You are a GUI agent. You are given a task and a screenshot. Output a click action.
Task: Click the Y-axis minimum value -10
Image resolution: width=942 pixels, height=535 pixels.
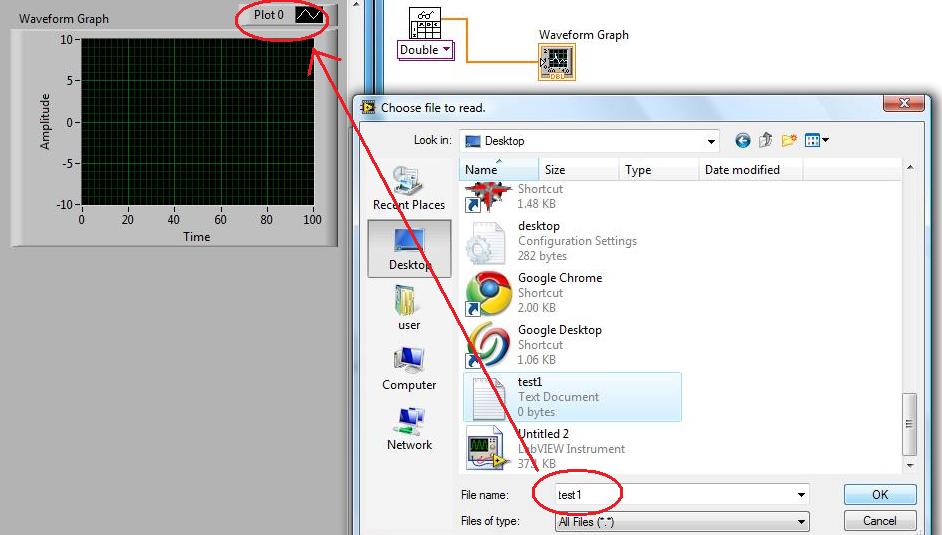64,204
